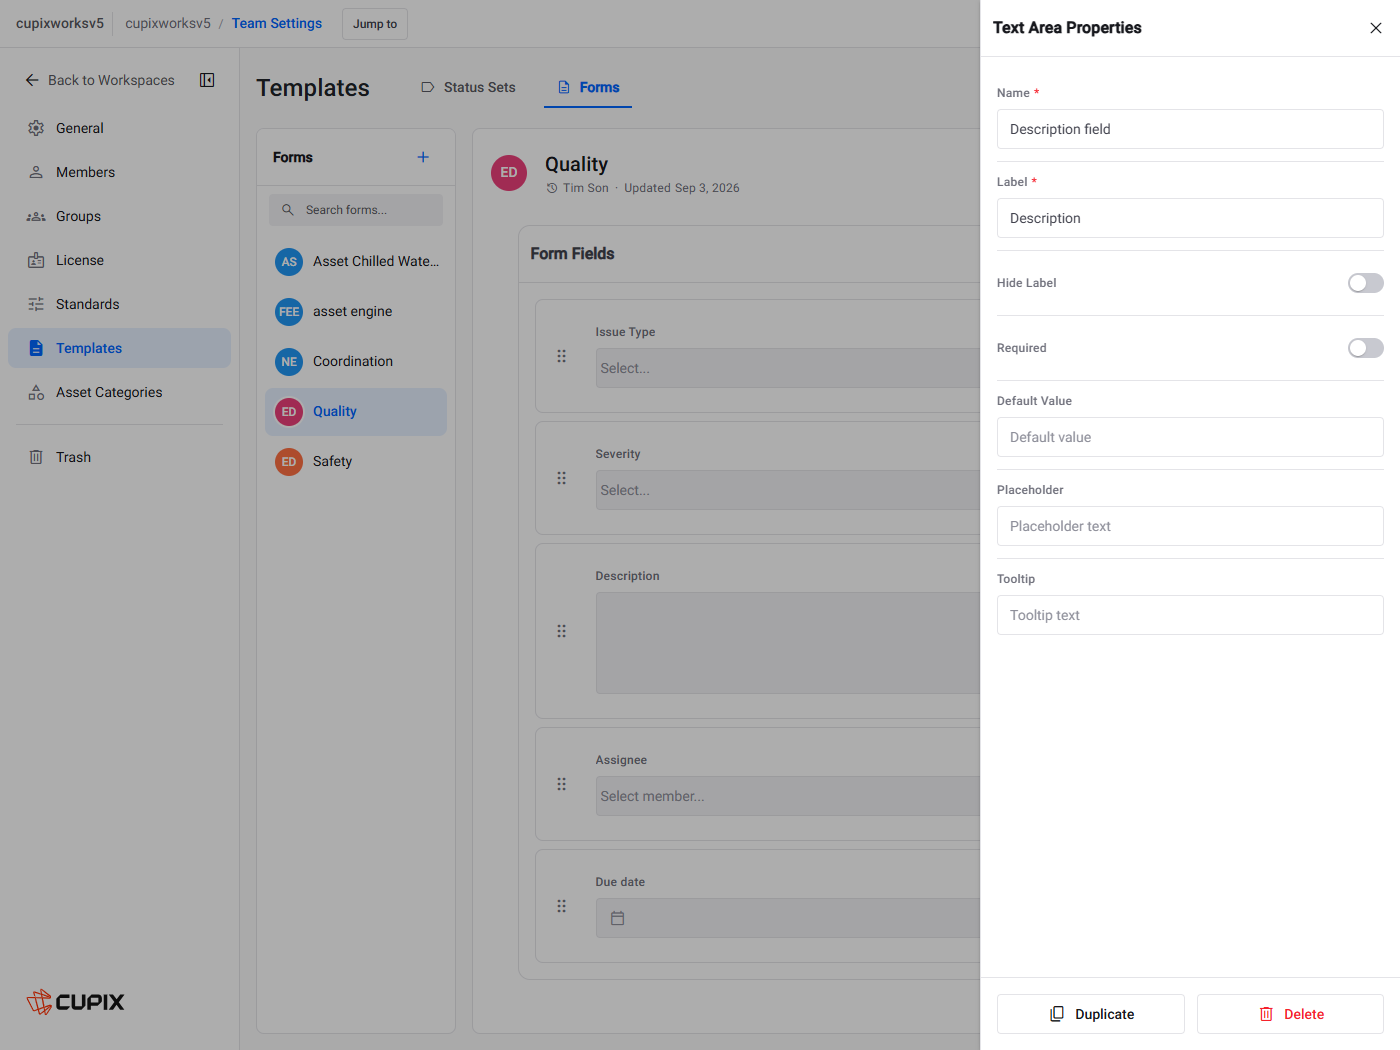Open the Severity select dropdown
This screenshot has height=1050, width=1400.
[788, 490]
